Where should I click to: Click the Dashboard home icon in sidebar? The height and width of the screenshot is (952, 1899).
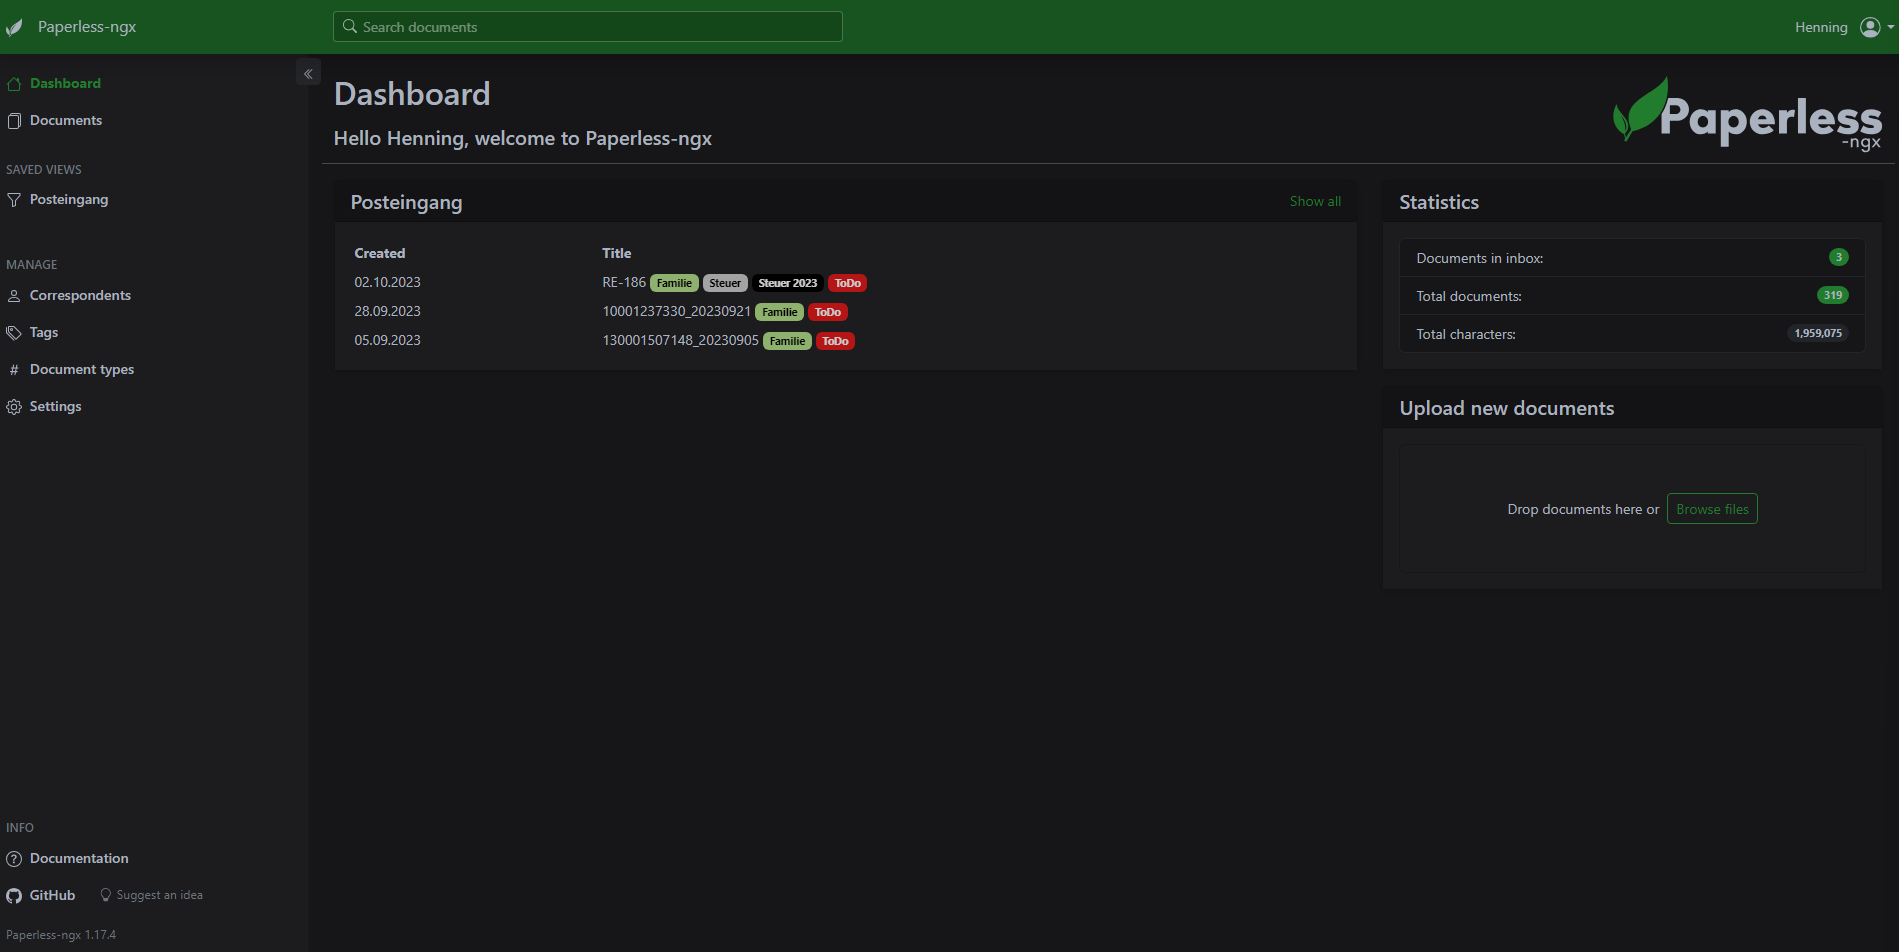click(14, 84)
